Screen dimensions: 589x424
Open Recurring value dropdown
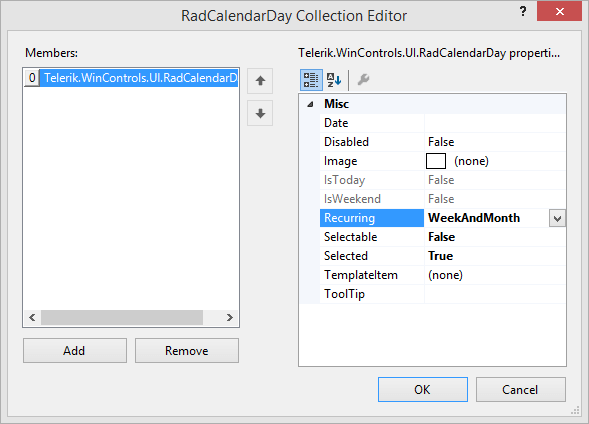tap(557, 218)
